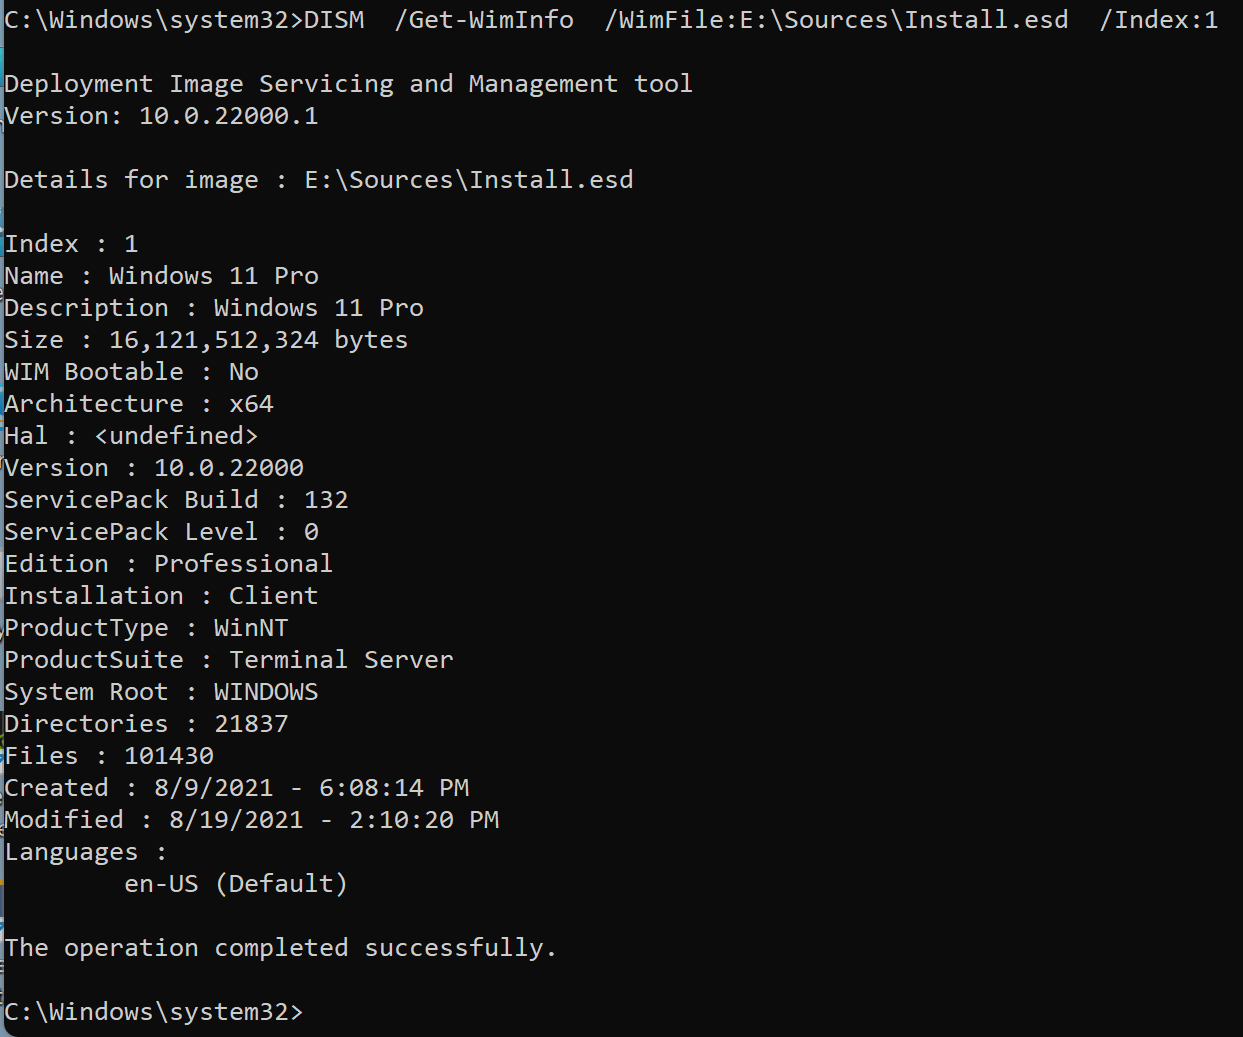Click the Details for image line
This screenshot has height=1037, width=1243.
(x=319, y=180)
